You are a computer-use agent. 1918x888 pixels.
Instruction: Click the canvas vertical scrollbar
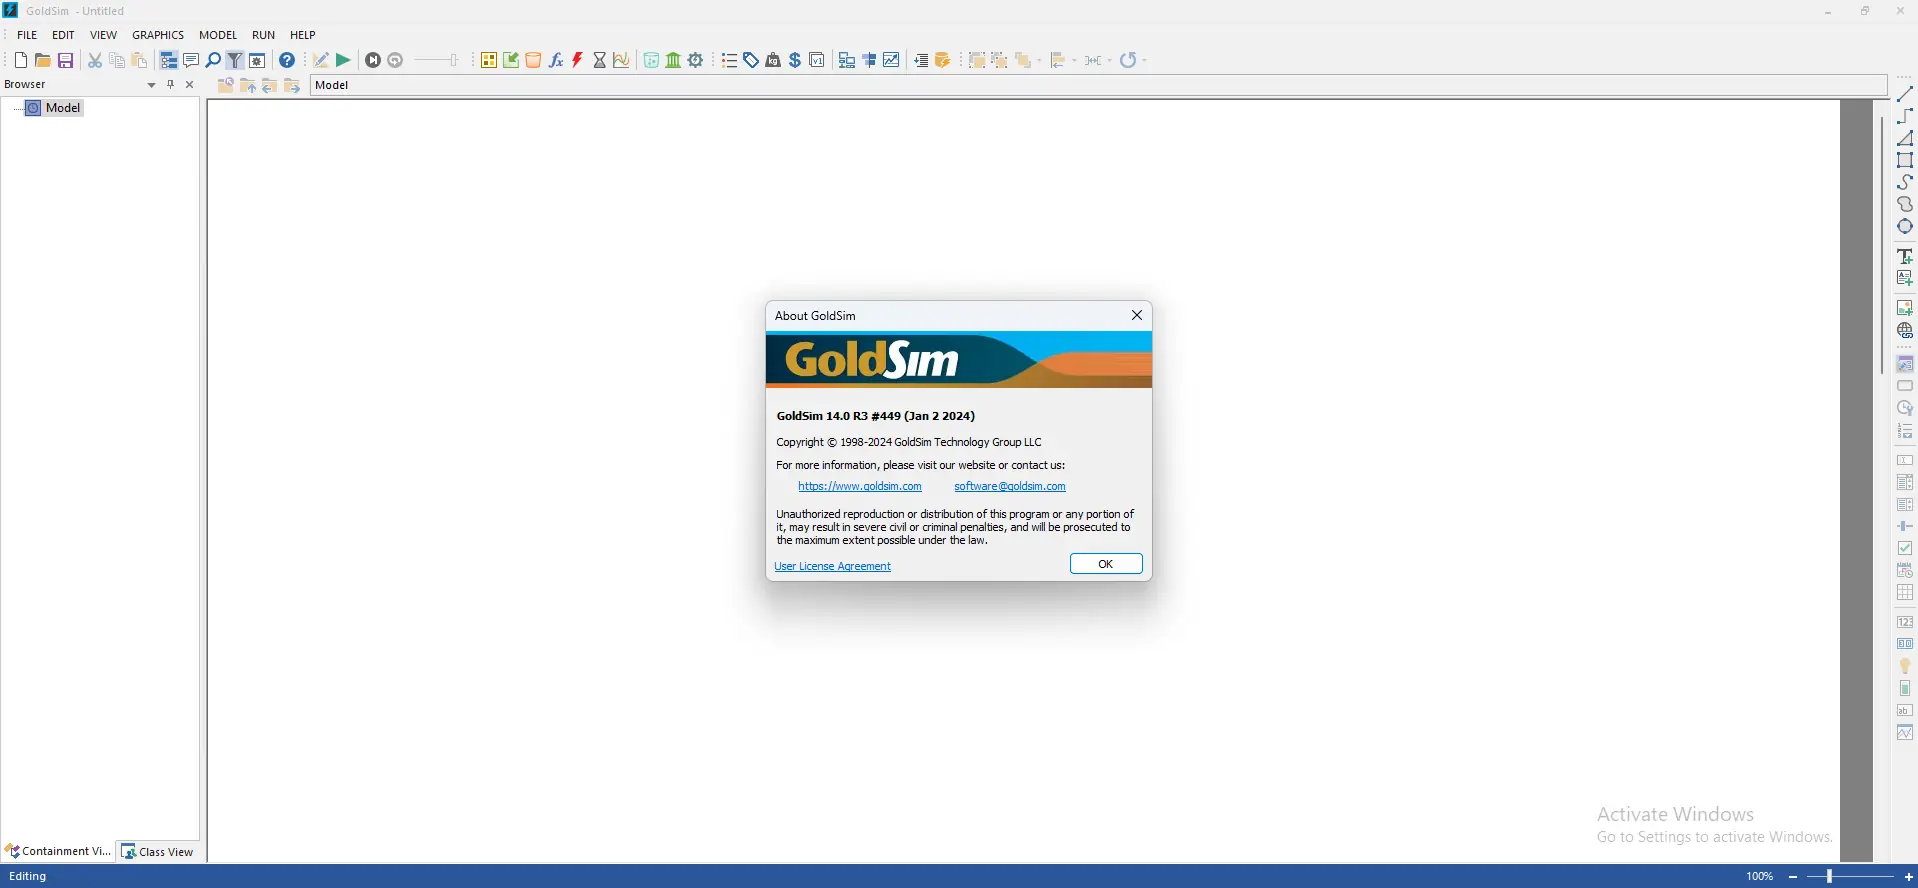click(1882, 246)
